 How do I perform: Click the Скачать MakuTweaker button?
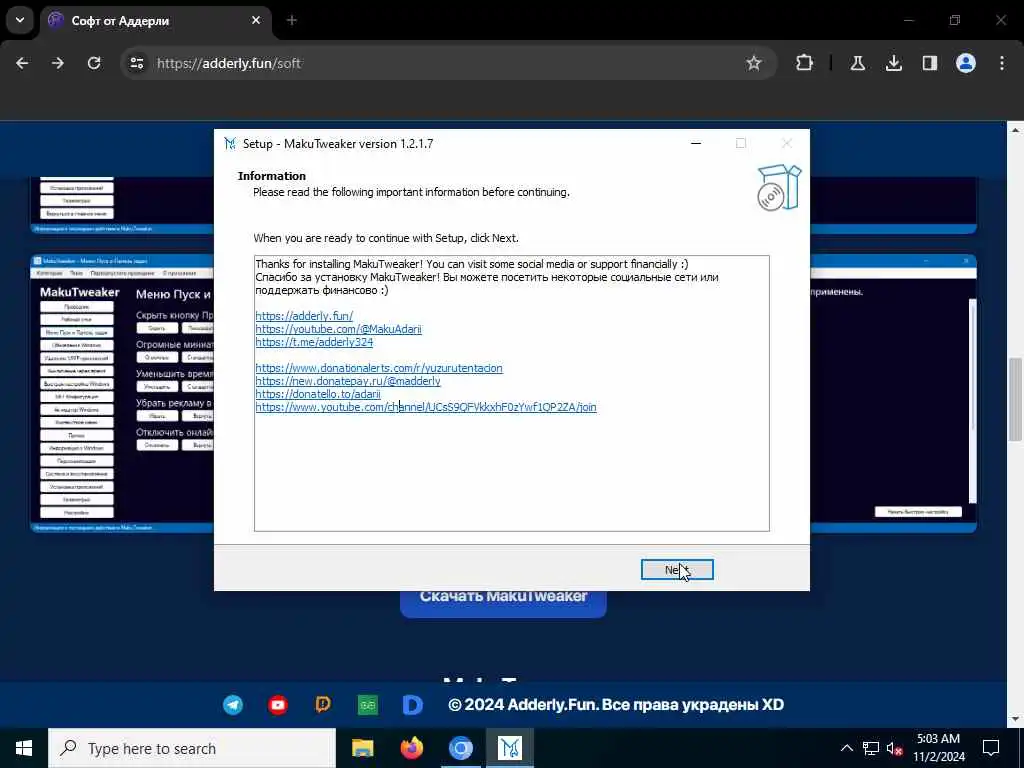point(503,602)
